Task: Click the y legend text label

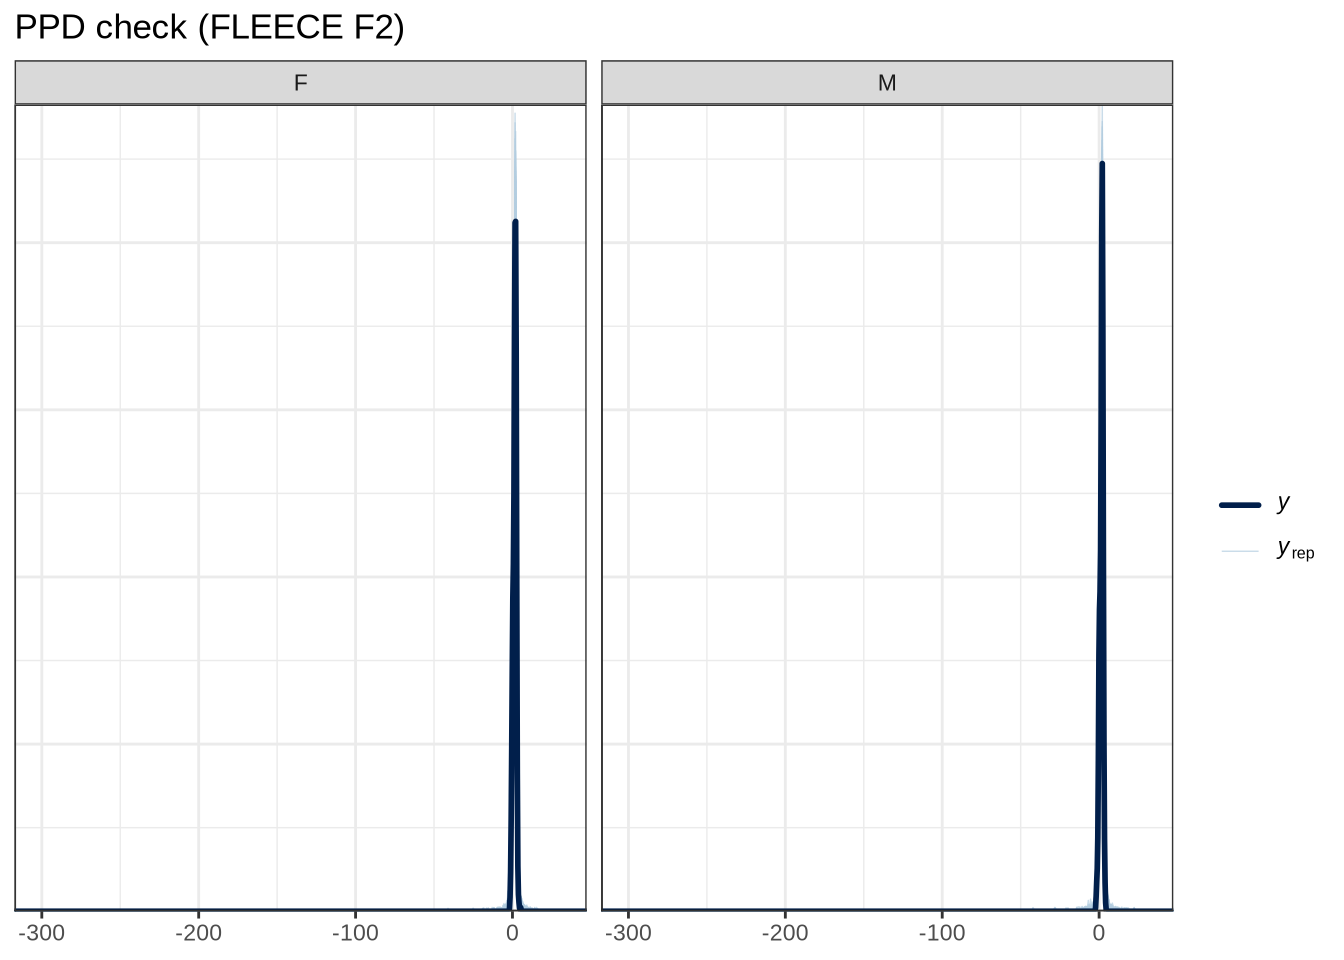Action: [1284, 503]
